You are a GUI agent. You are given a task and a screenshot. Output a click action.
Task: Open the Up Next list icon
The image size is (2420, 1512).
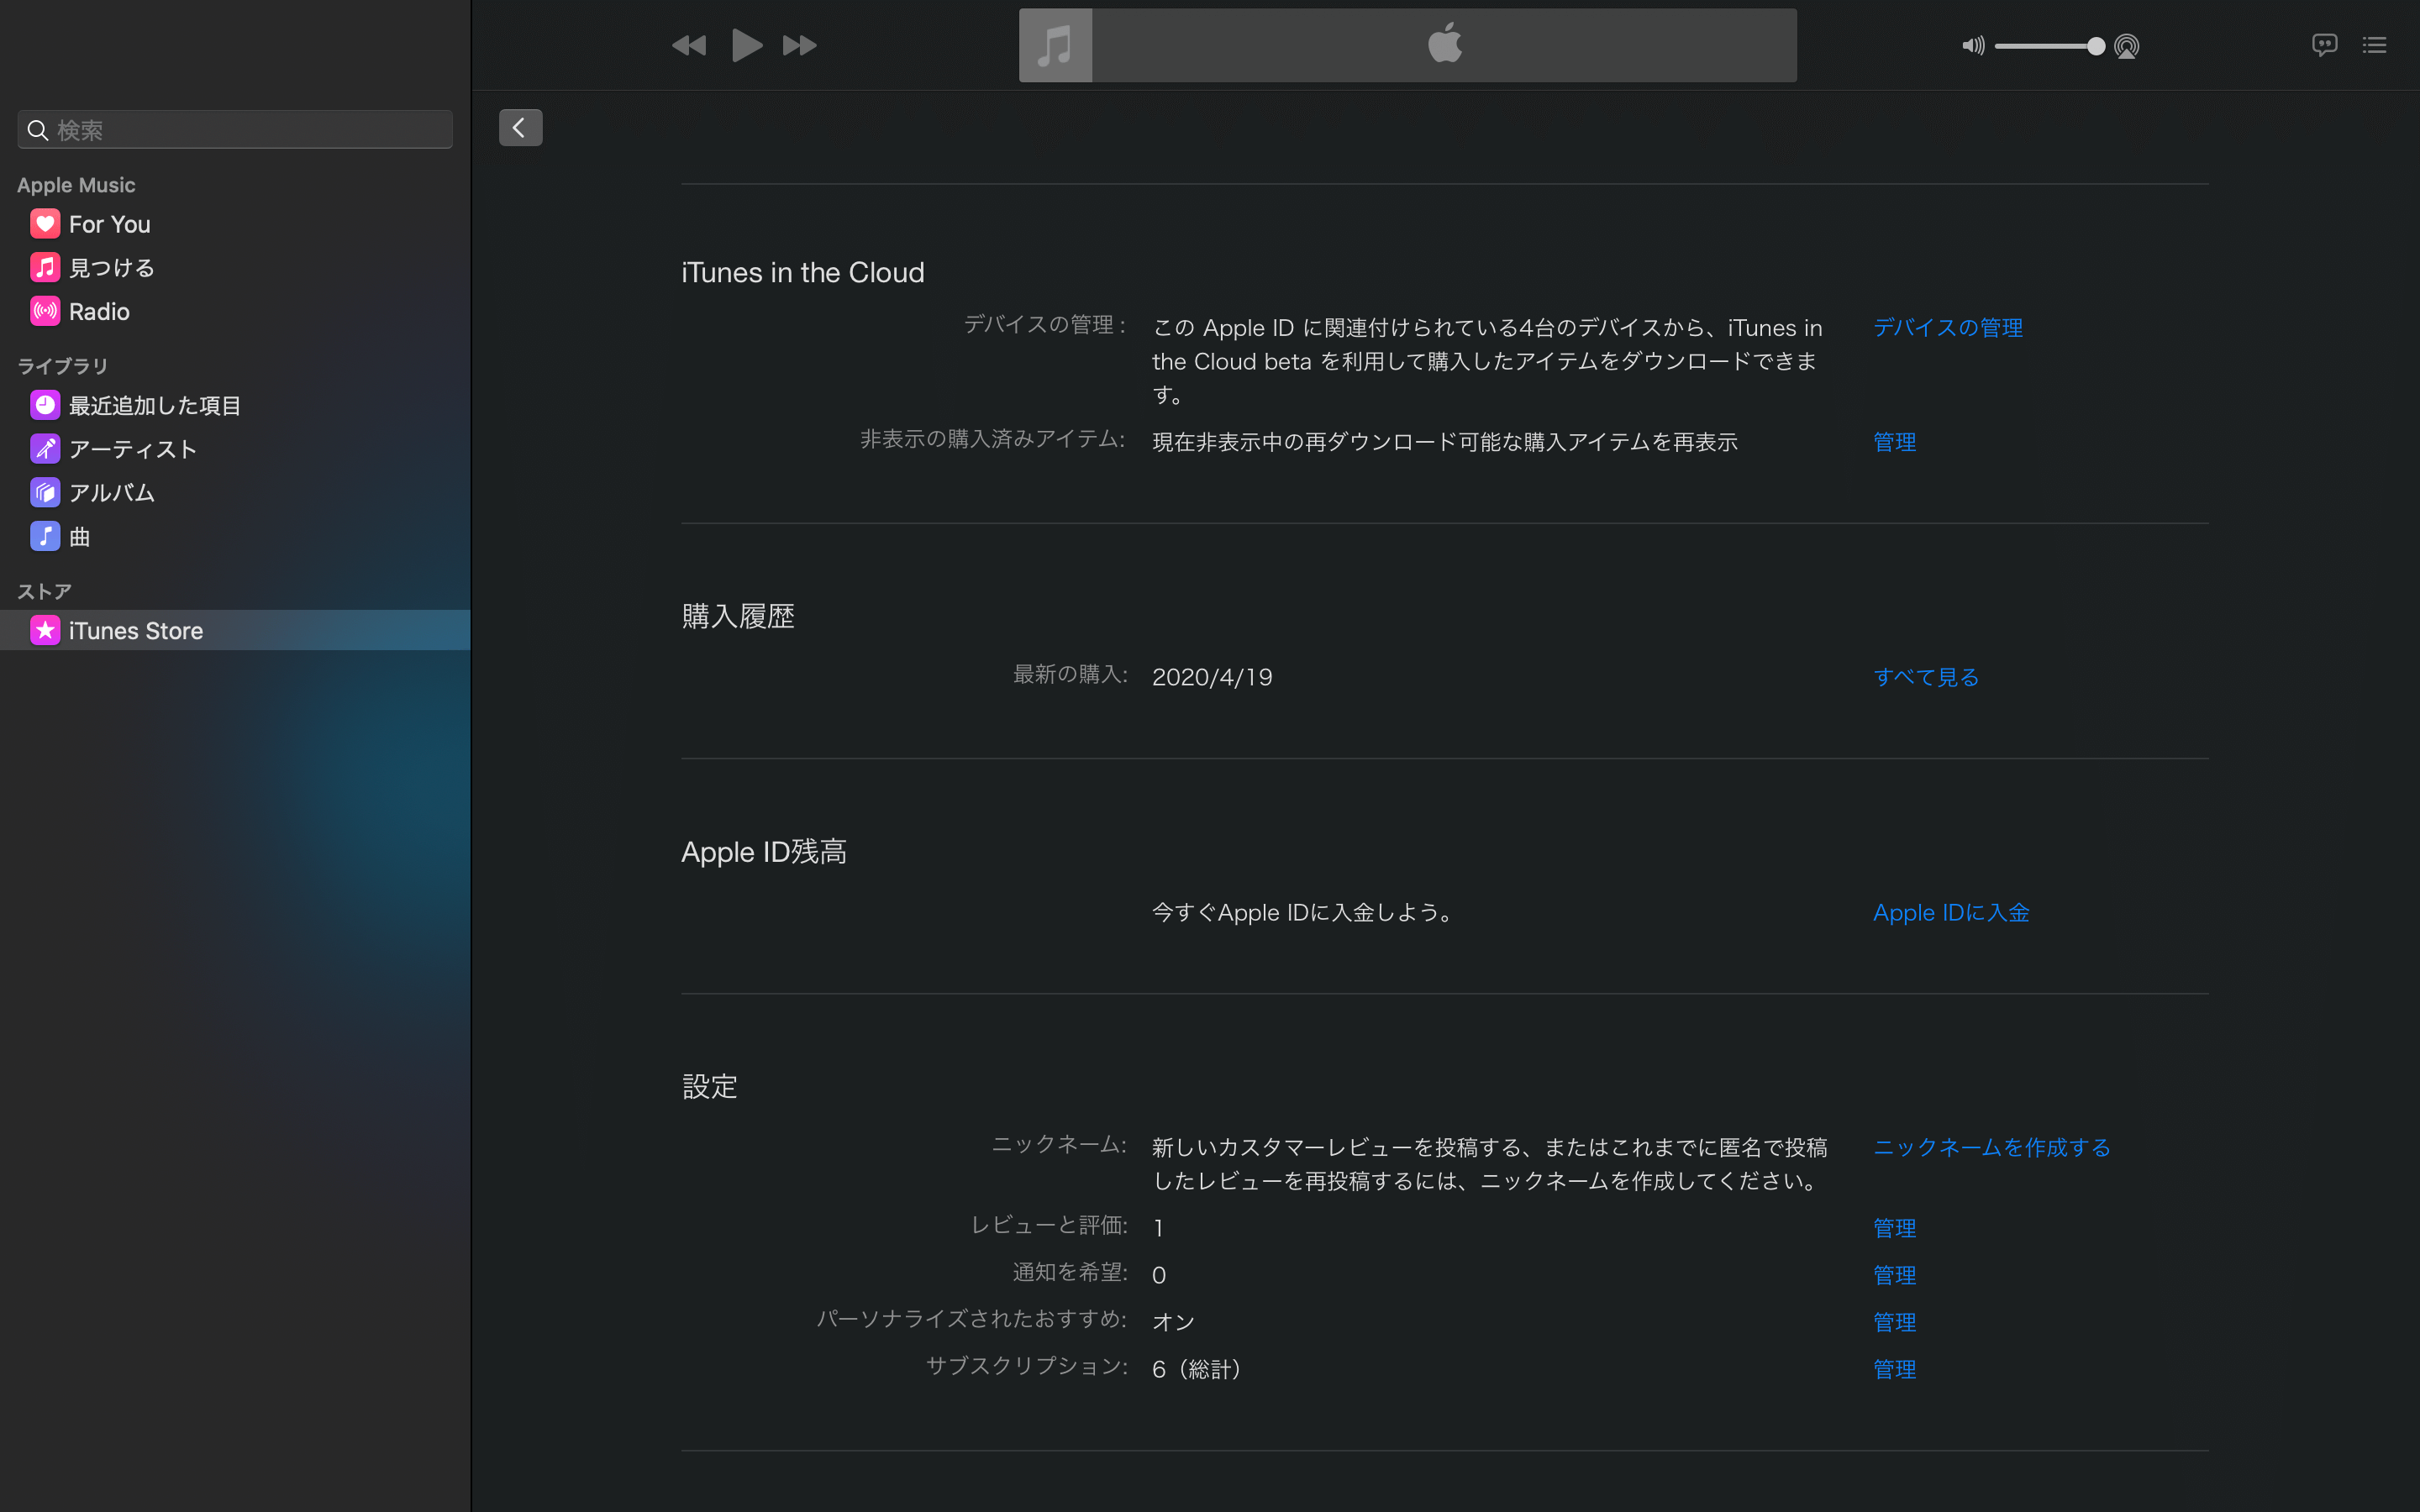click(x=2374, y=45)
